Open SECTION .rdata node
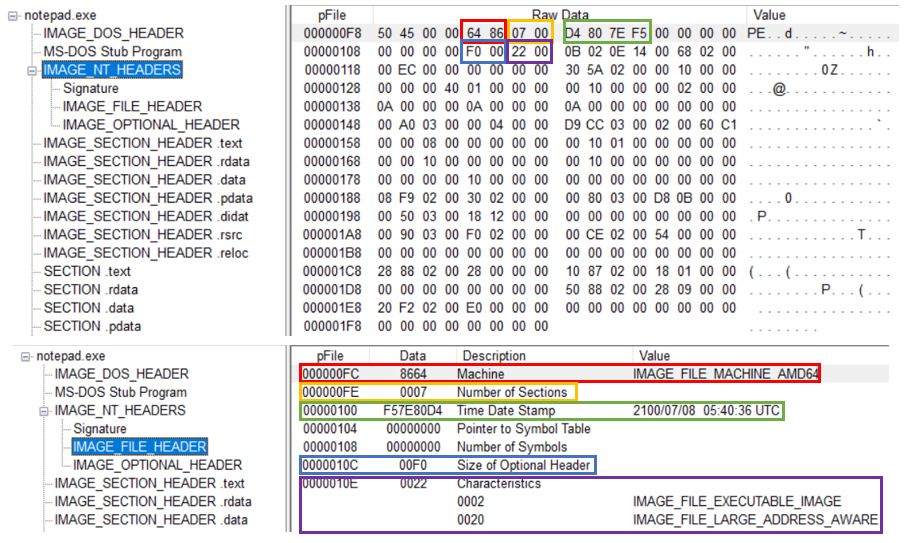 pyautogui.click(x=91, y=290)
